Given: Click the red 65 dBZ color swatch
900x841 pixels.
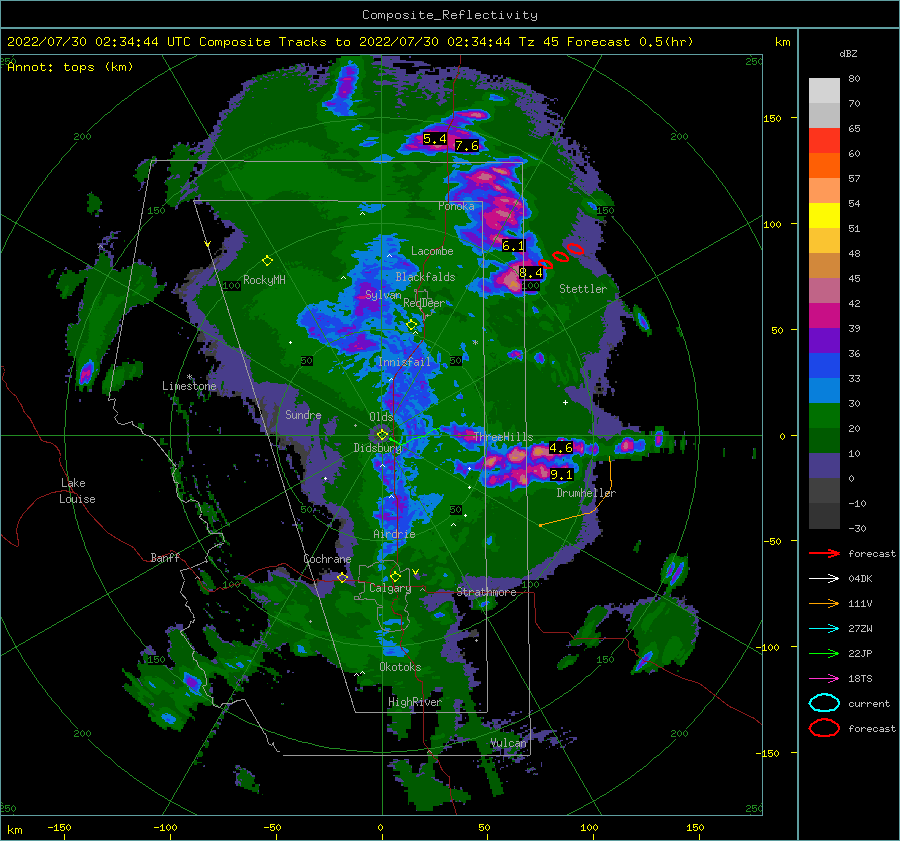Looking at the screenshot, I should point(824,141).
